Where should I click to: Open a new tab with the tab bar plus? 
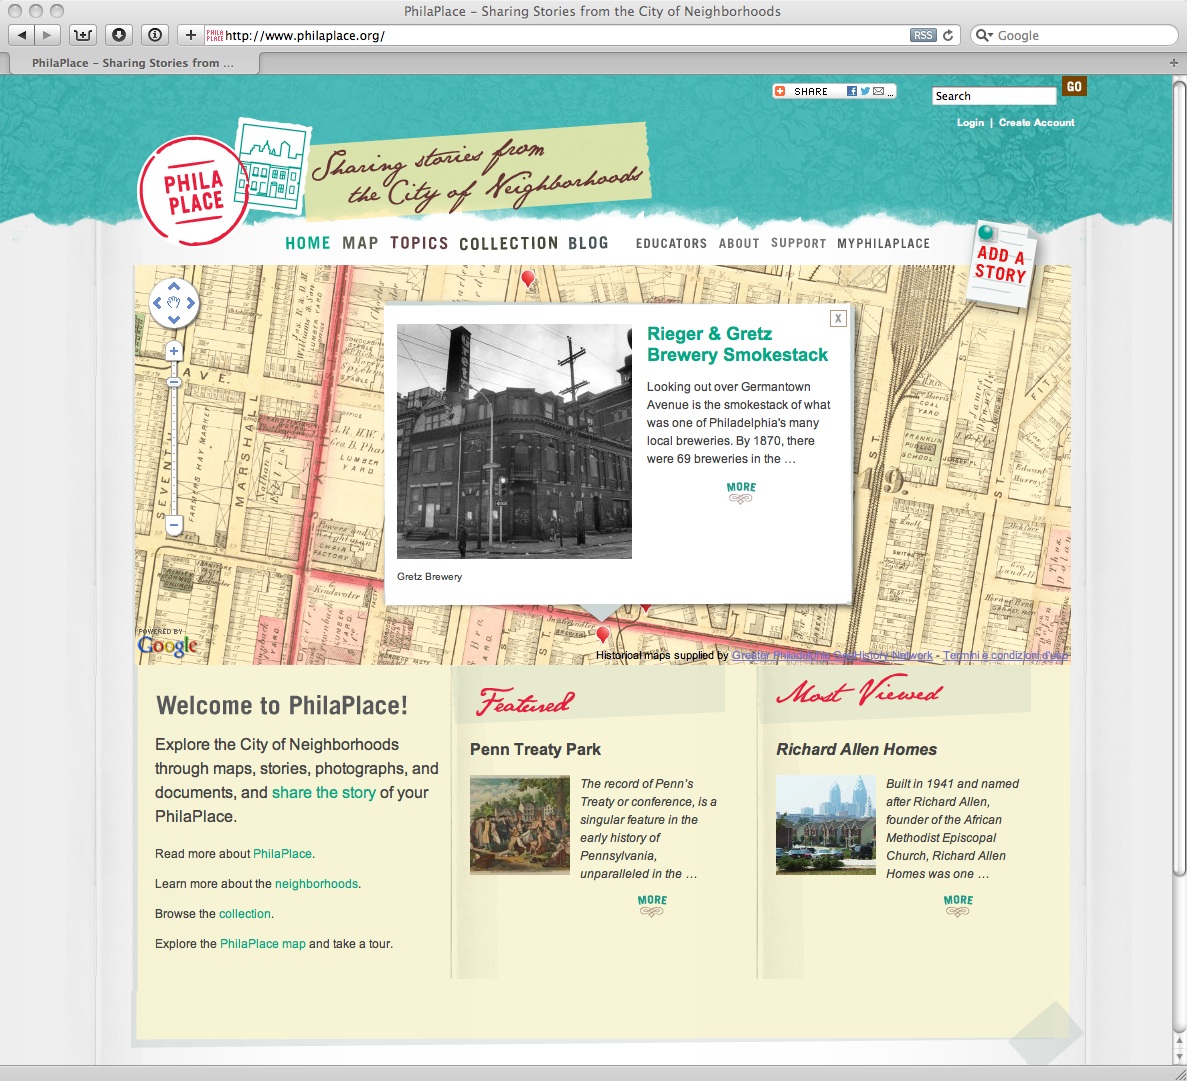[1173, 63]
